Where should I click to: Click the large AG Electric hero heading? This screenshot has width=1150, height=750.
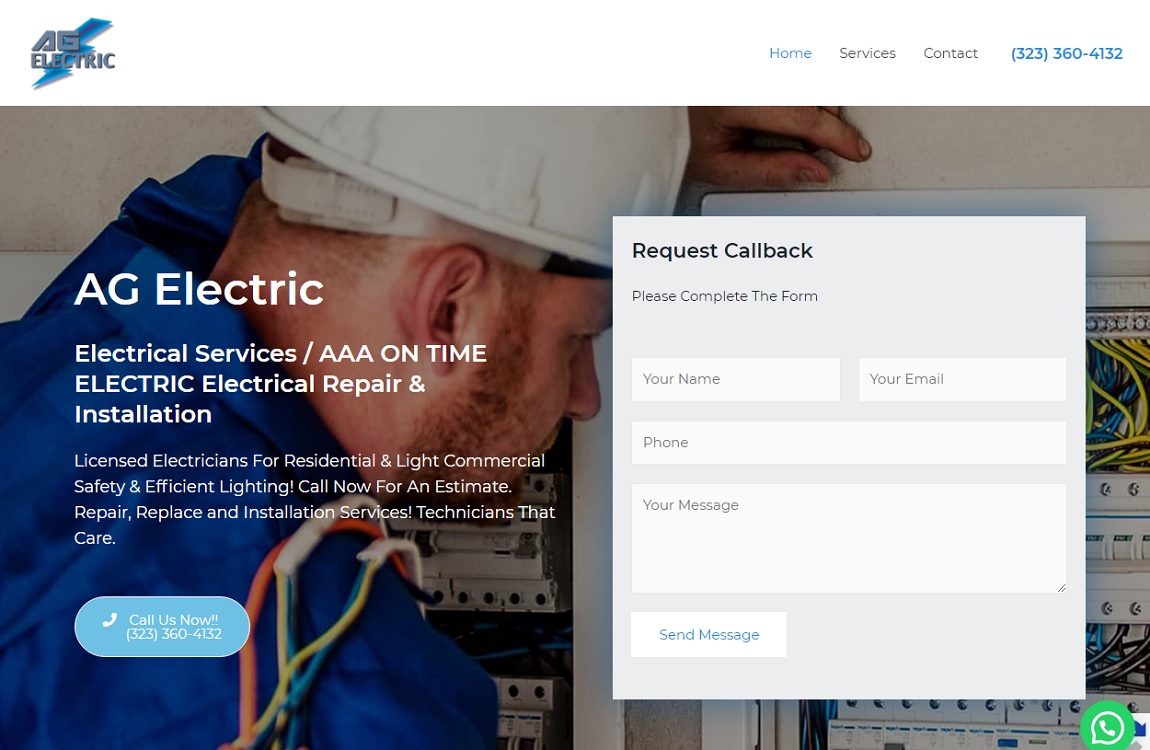pos(199,290)
